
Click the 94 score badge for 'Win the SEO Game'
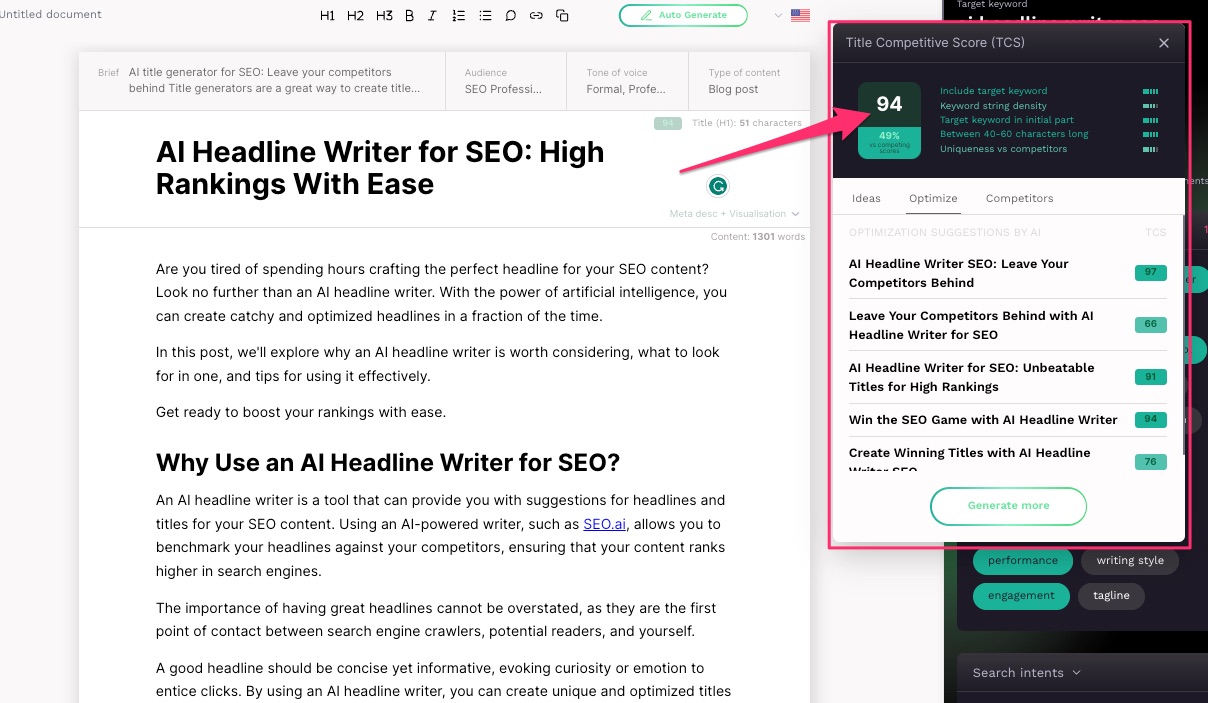(1151, 420)
